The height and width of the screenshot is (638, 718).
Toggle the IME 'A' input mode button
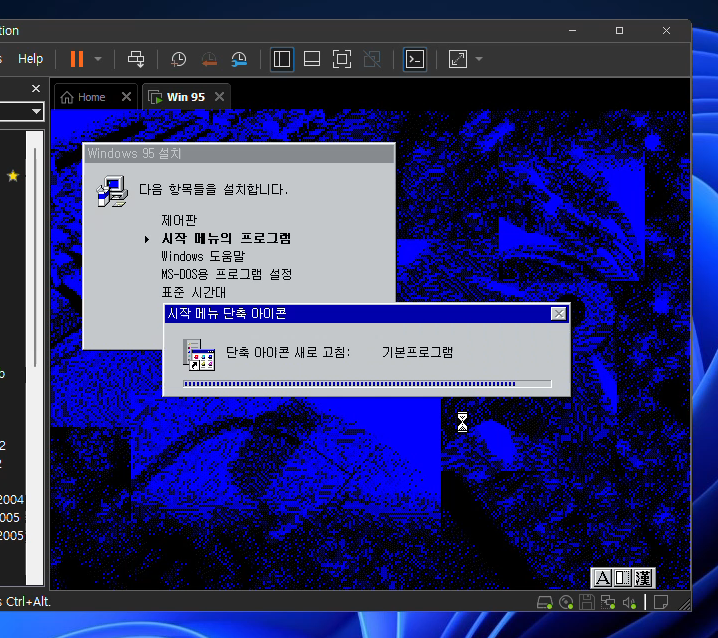[602, 578]
